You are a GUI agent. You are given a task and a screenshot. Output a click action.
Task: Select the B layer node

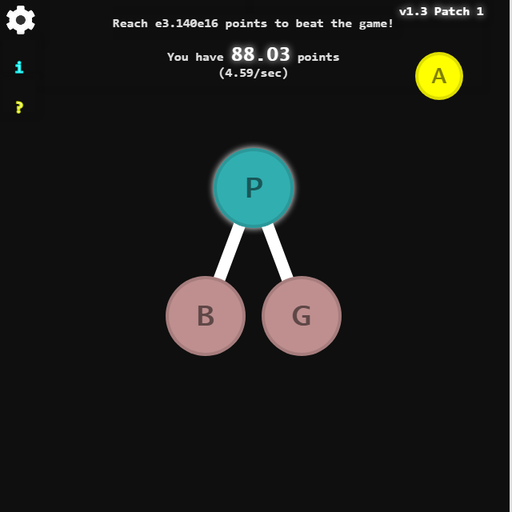click(x=206, y=316)
